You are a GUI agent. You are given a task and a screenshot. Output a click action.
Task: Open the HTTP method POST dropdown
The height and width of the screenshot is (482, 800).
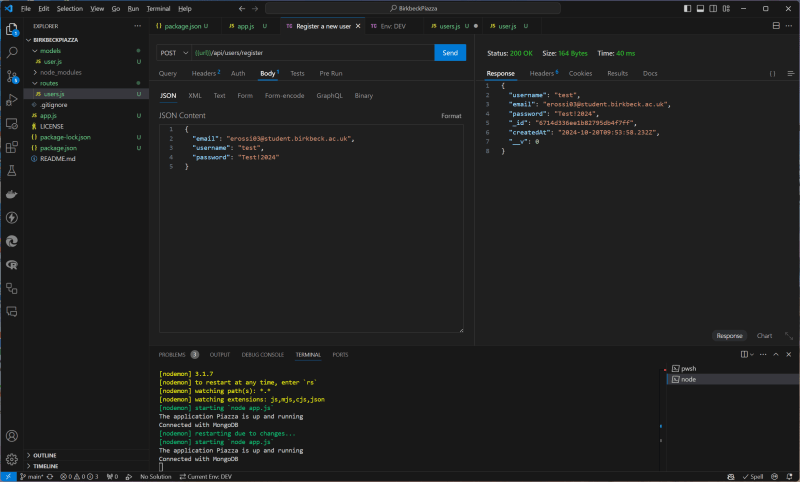(174, 53)
